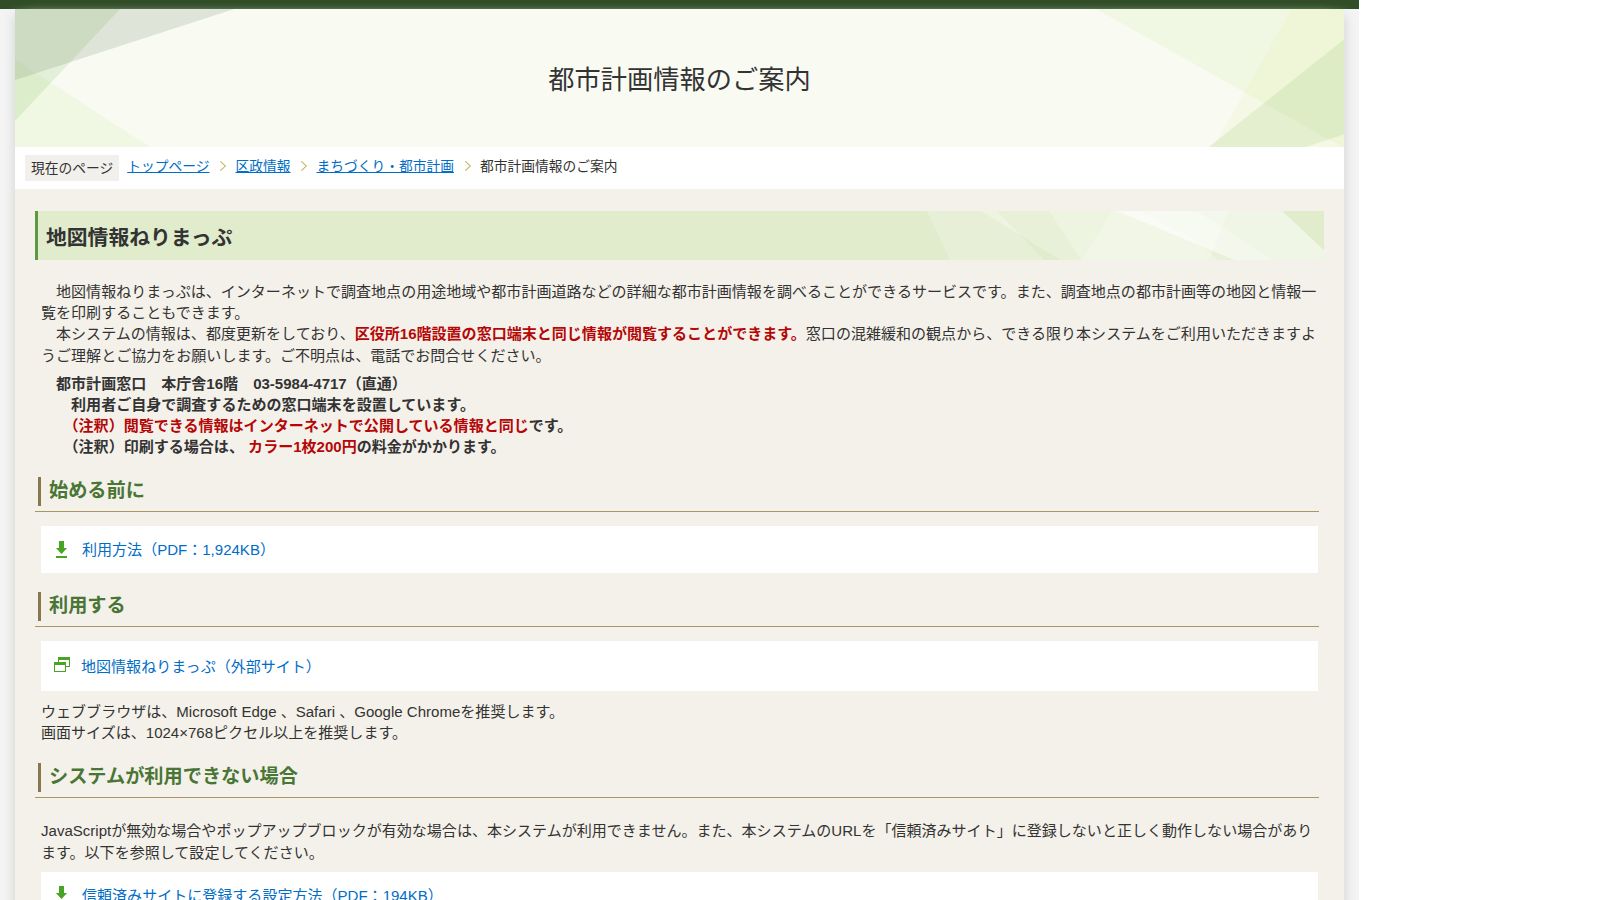This screenshot has height=900, width=1600.
Task: Click download icon beside 利用方法 PDF
Action: point(61,549)
